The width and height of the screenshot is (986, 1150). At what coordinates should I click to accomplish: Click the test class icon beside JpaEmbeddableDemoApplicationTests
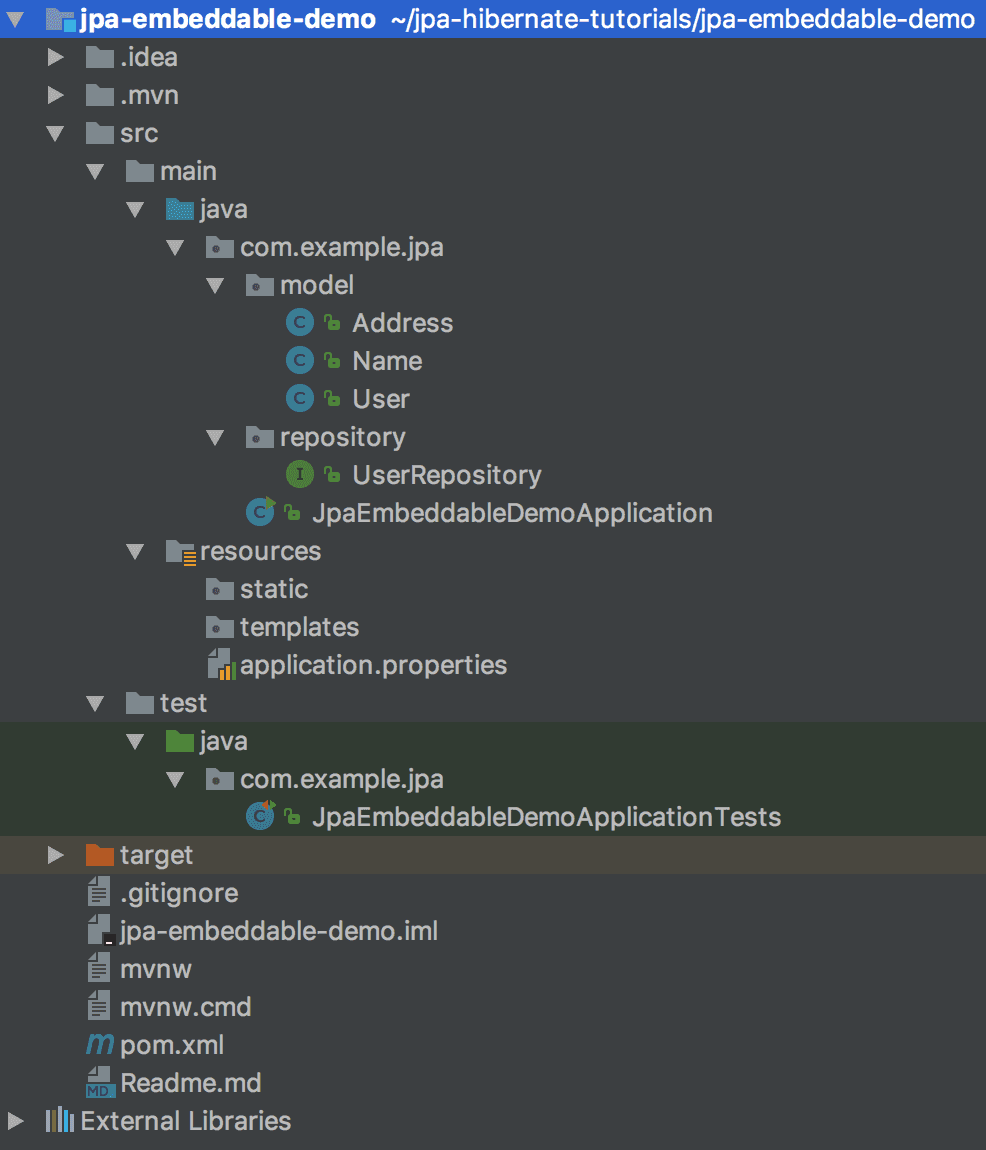pyautogui.click(x=259, y=816)
